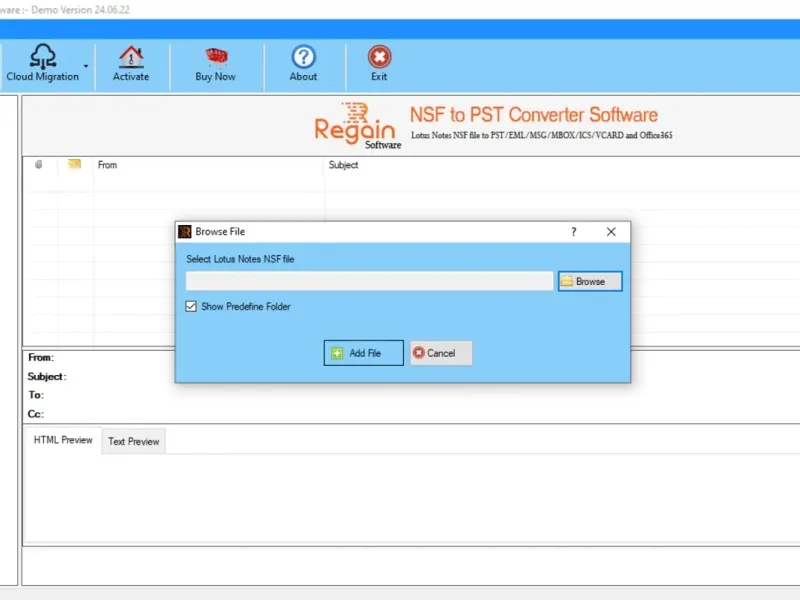Click the dialog help question mark
The width and height of the screenshot is (800, 600).
tap(573, 232)
